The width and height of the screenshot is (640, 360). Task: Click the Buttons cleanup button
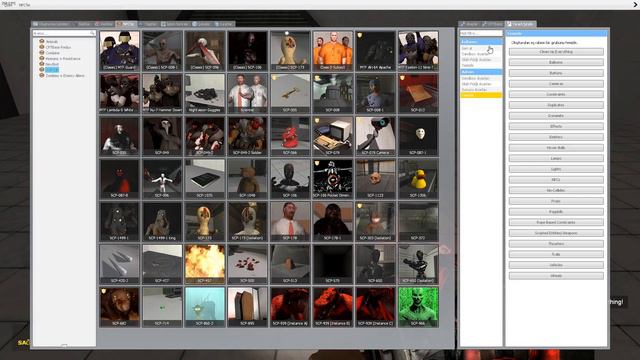556,73
